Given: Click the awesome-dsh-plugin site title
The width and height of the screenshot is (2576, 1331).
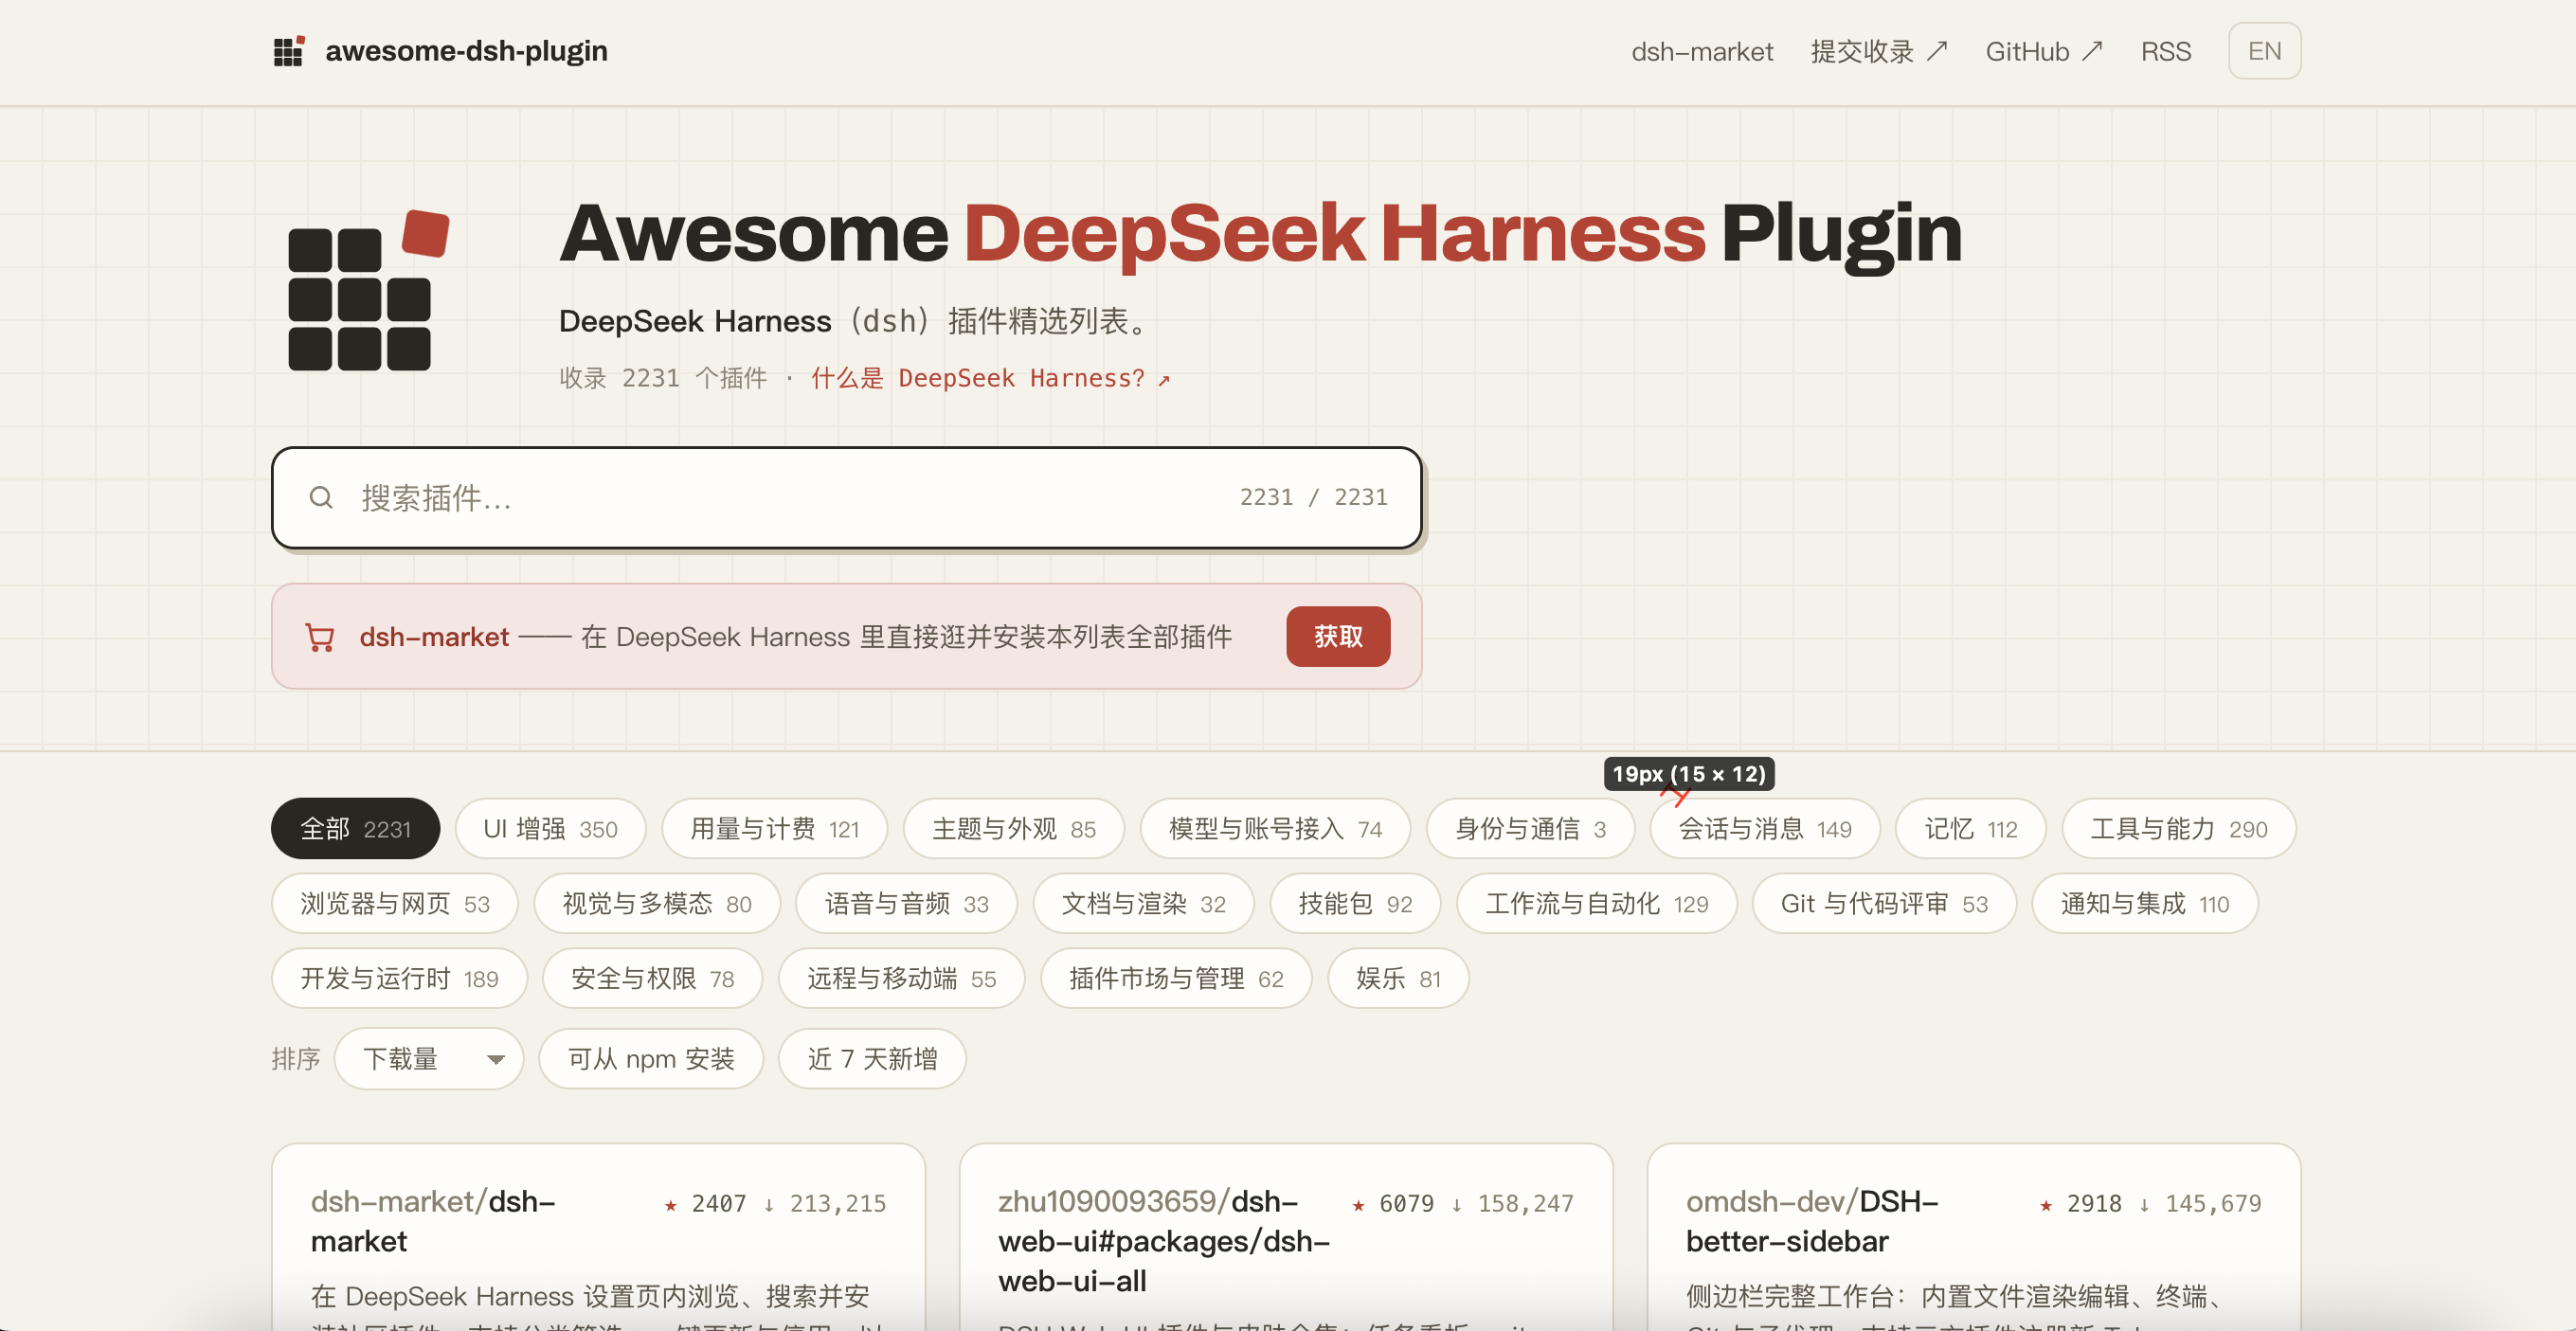Looking at the screenshot, I should pyautogui.click(x=466, y=51).
